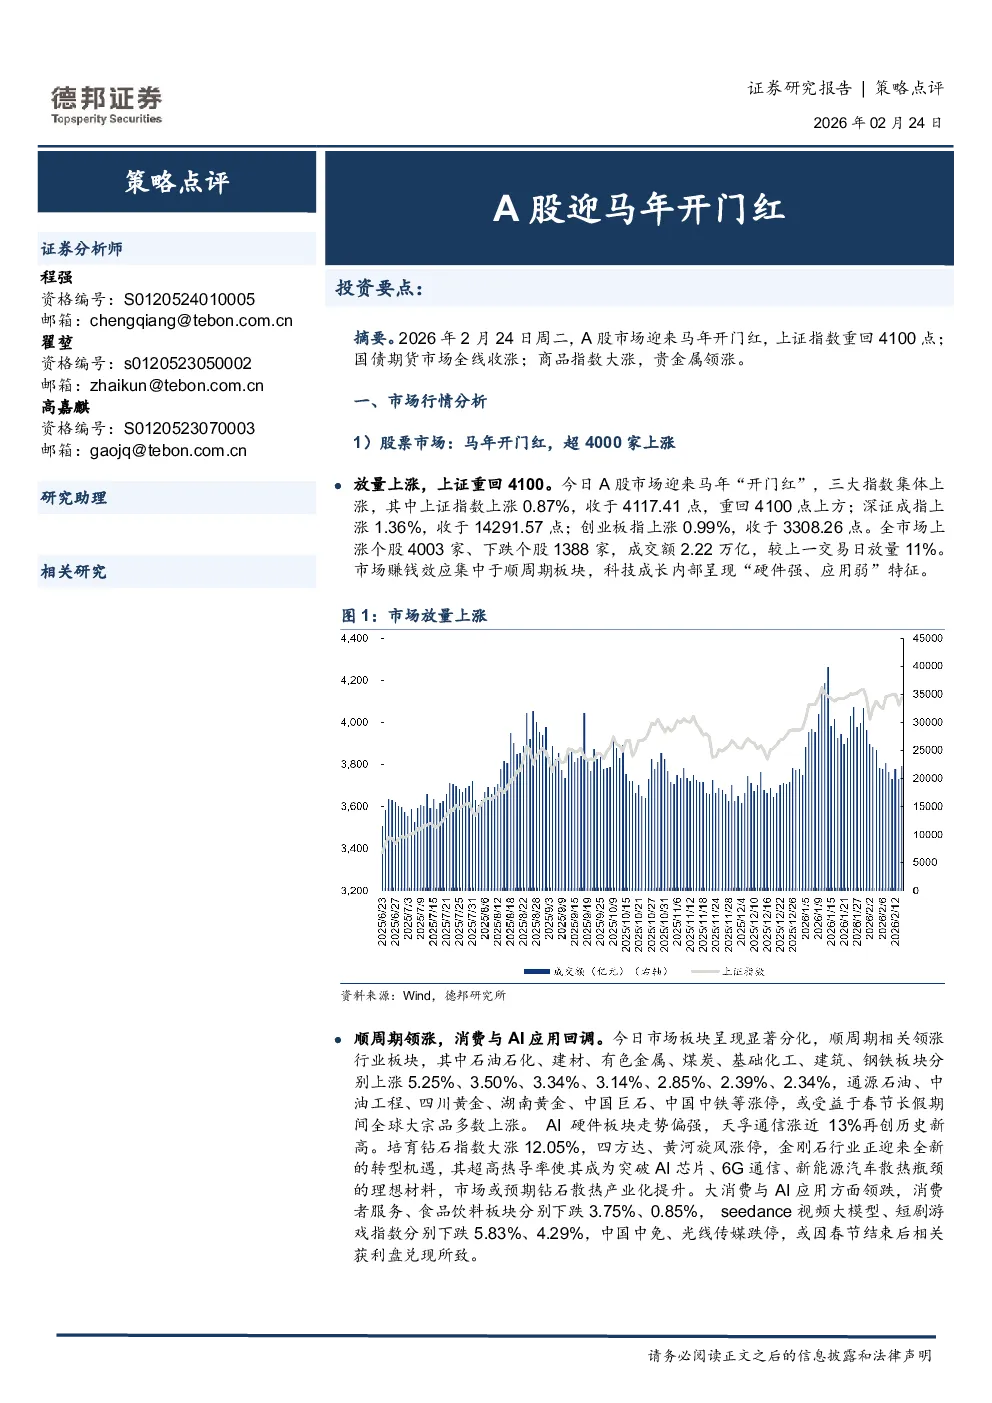The width and height of the screenshot is (992, 1403).
Task: Click the value 12.05% in the last paragraph
Action: [552, 1147]
